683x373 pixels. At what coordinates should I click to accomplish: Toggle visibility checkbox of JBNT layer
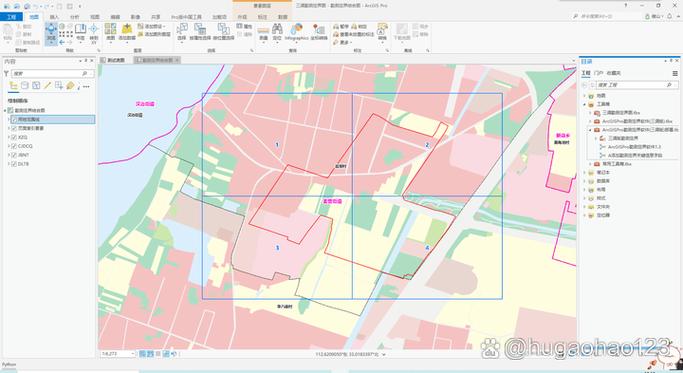point(14,155)
